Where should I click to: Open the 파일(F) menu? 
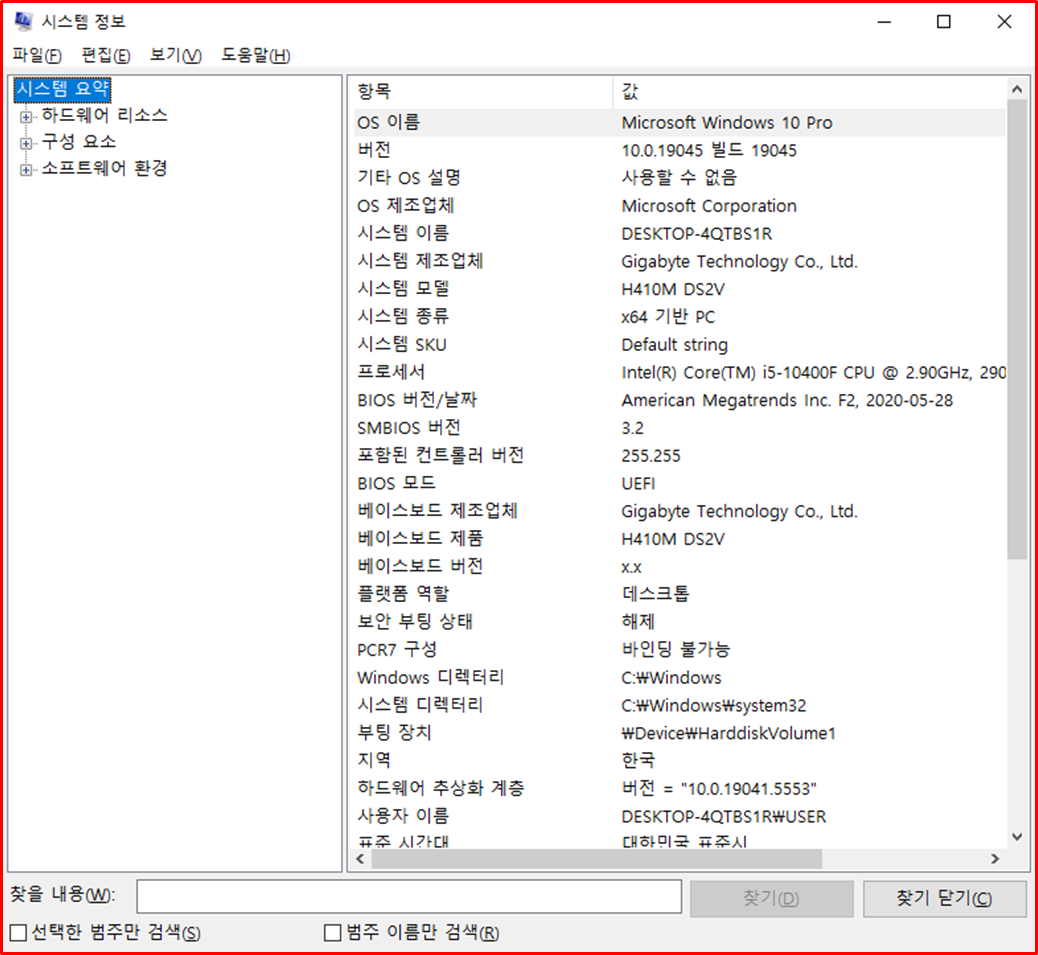pos(37,55)
